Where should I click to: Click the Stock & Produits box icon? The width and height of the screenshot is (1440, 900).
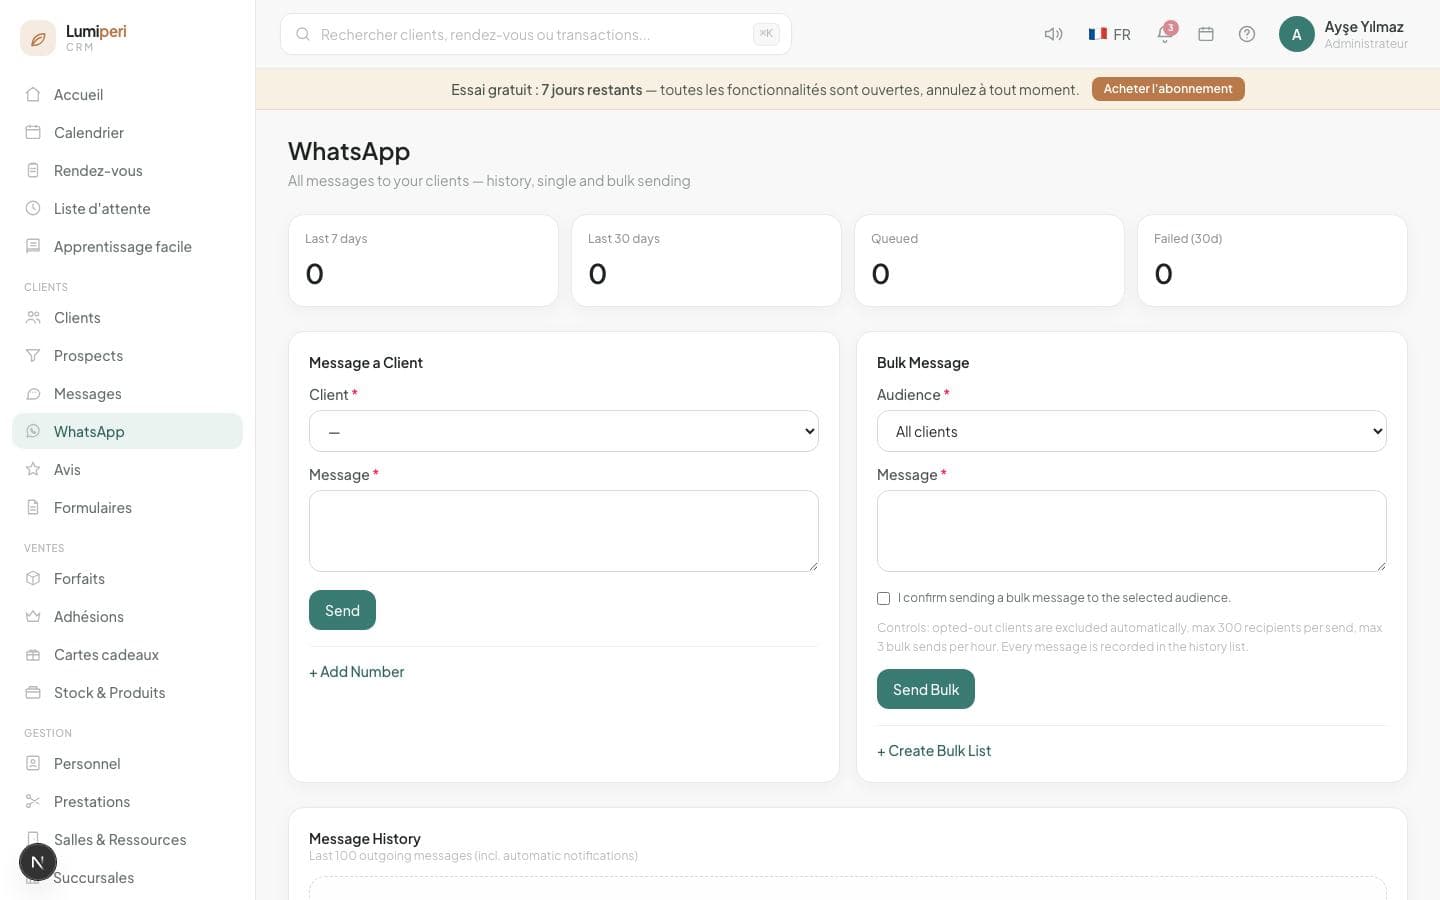coord(33,692)
